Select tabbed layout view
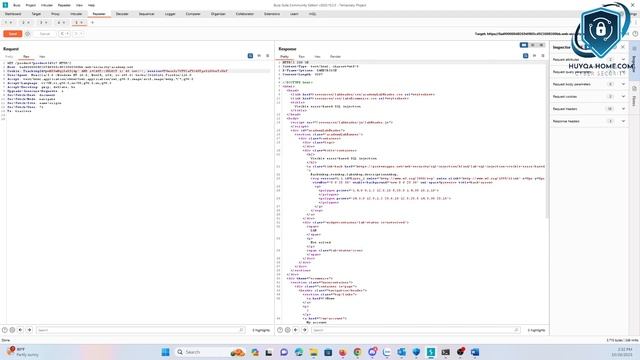The height and width of the screenshot is (360, 640). 541,45
